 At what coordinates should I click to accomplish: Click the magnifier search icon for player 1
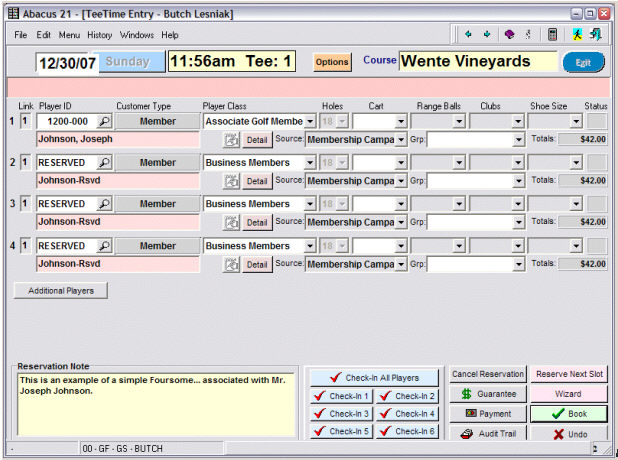point(103,121)
